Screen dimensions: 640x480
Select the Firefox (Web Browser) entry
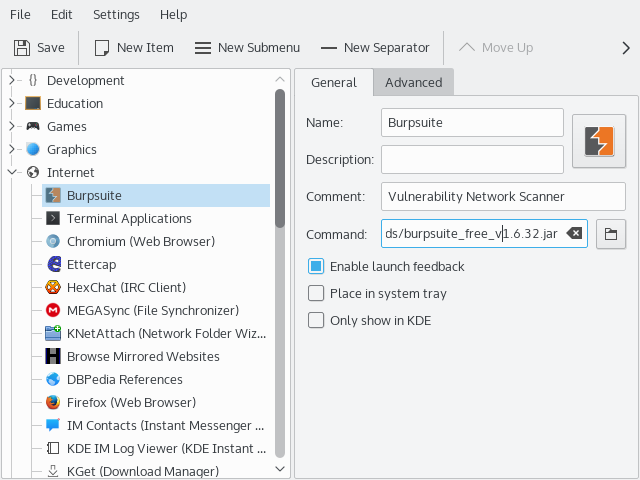(x=131, y=402)
